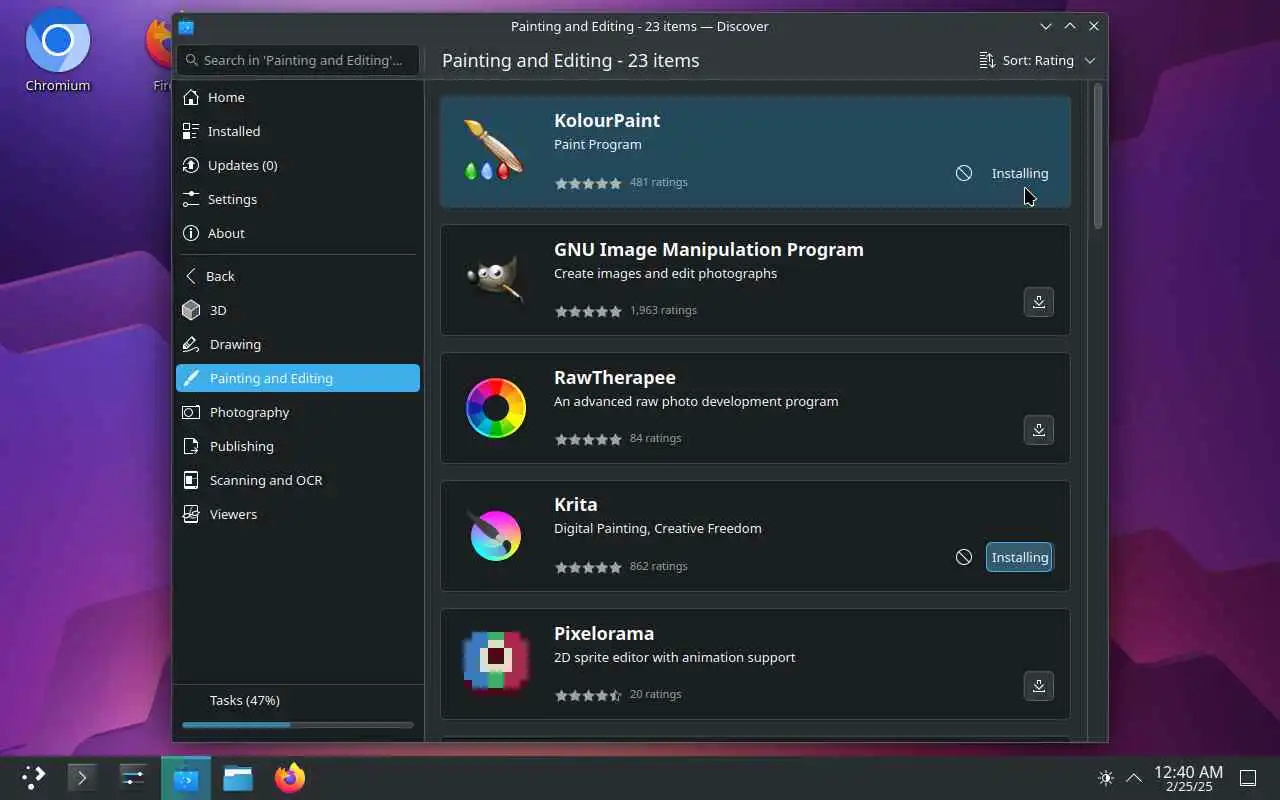Click Discover window title bar icon
Screen dimensions: 1280x800
(186, 27)
